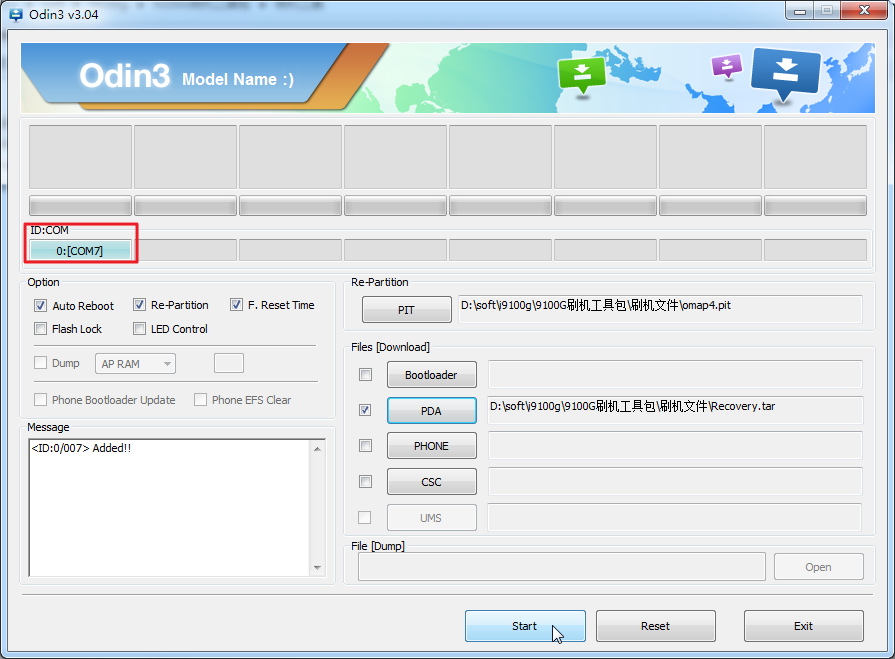Check the Phone EFS Clear checkbox
Screen dimensions: 895x659
pyautogui.click(x=200, y=399)
